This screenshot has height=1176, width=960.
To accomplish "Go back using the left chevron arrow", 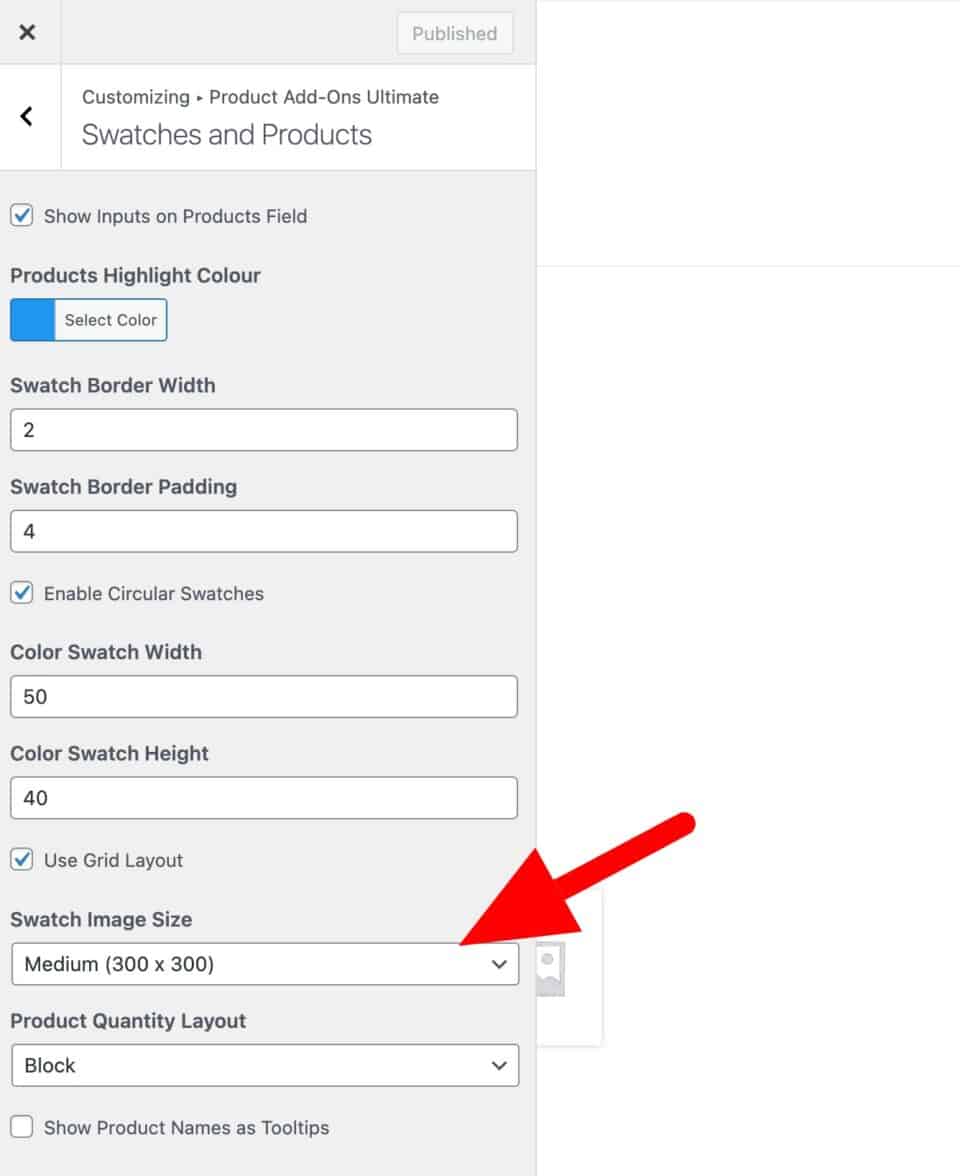I will (x=27, y=116).
